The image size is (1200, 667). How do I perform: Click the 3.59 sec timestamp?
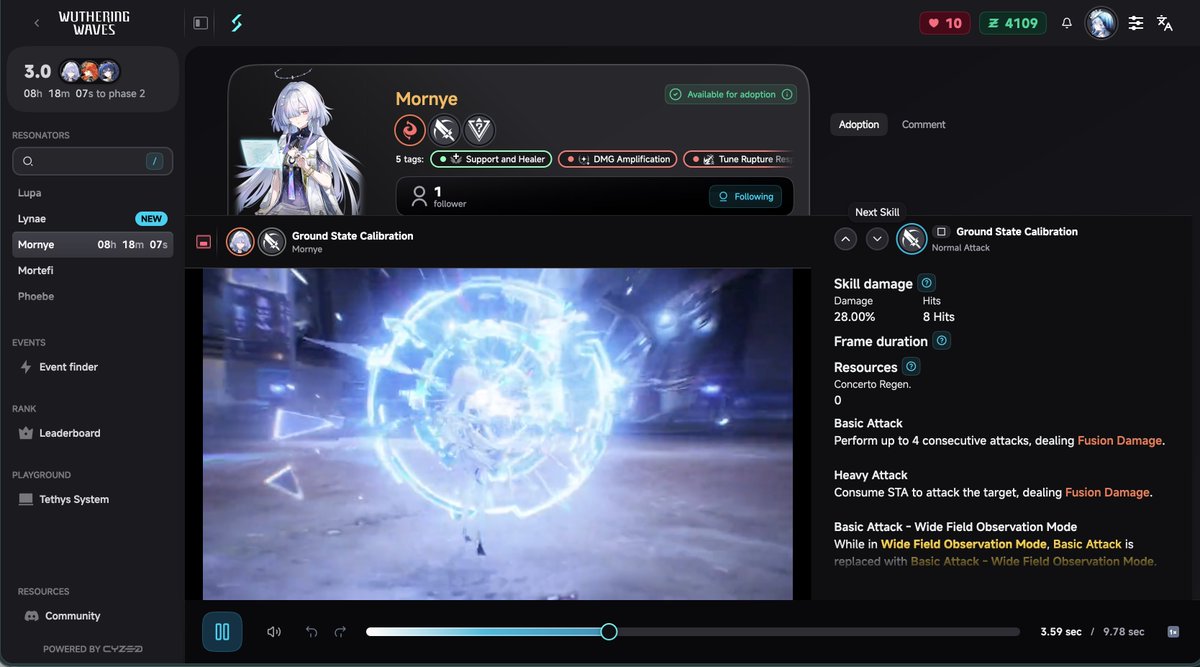1061,632
